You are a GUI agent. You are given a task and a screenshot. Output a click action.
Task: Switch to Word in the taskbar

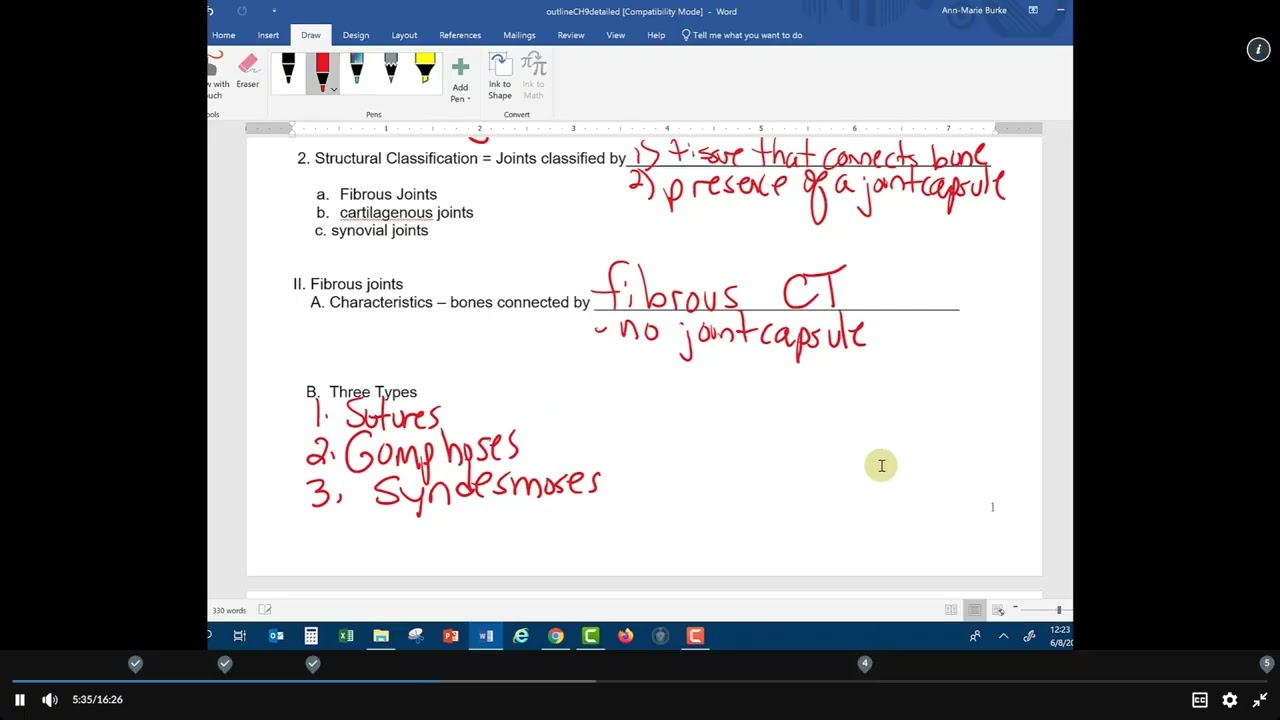[x=486, y=636]
